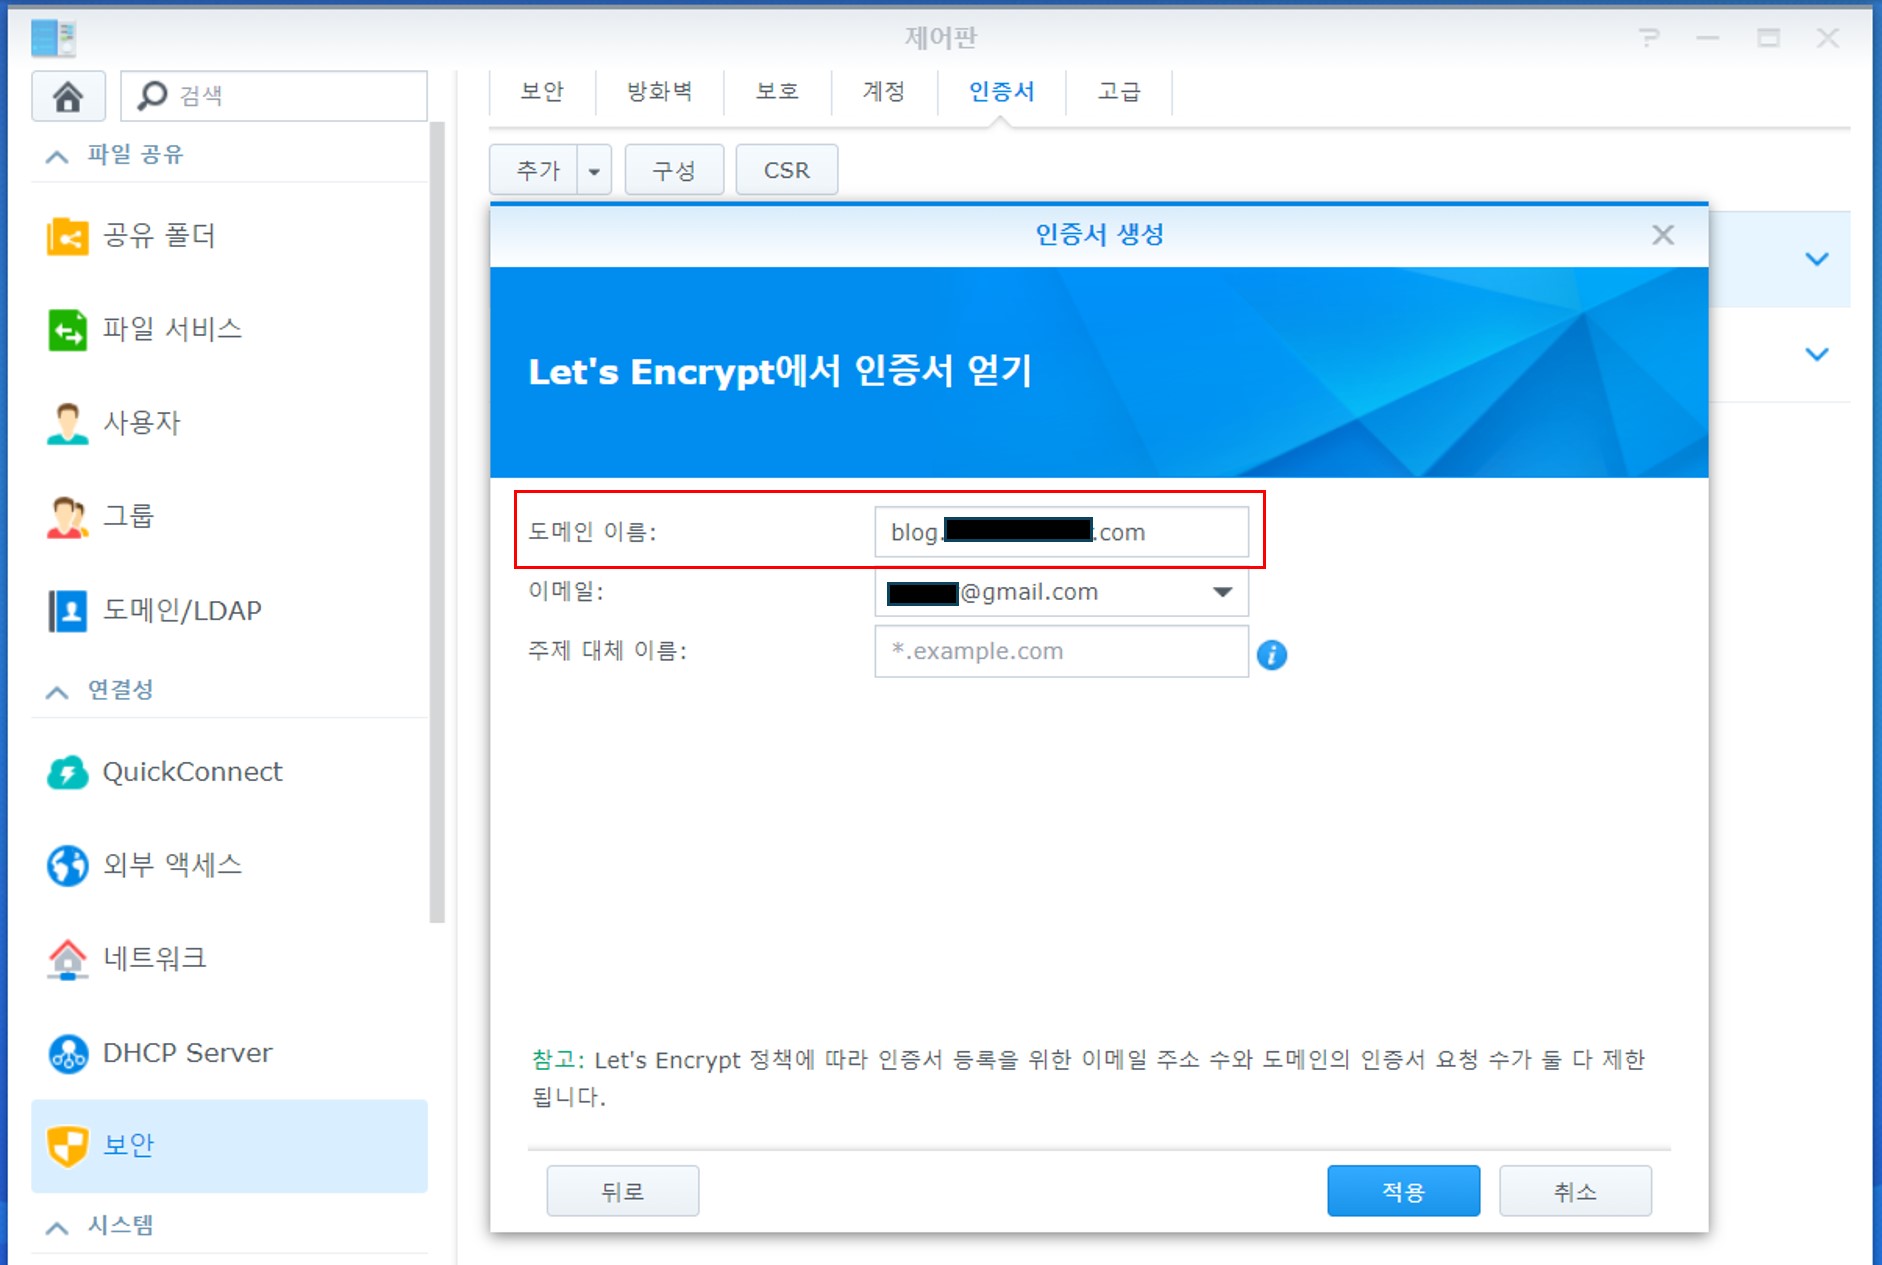Click the info icon beside 주제 대체 이름
Image resolution: width=1882 pixels, height=1265 pixels.
(1271, 655)
